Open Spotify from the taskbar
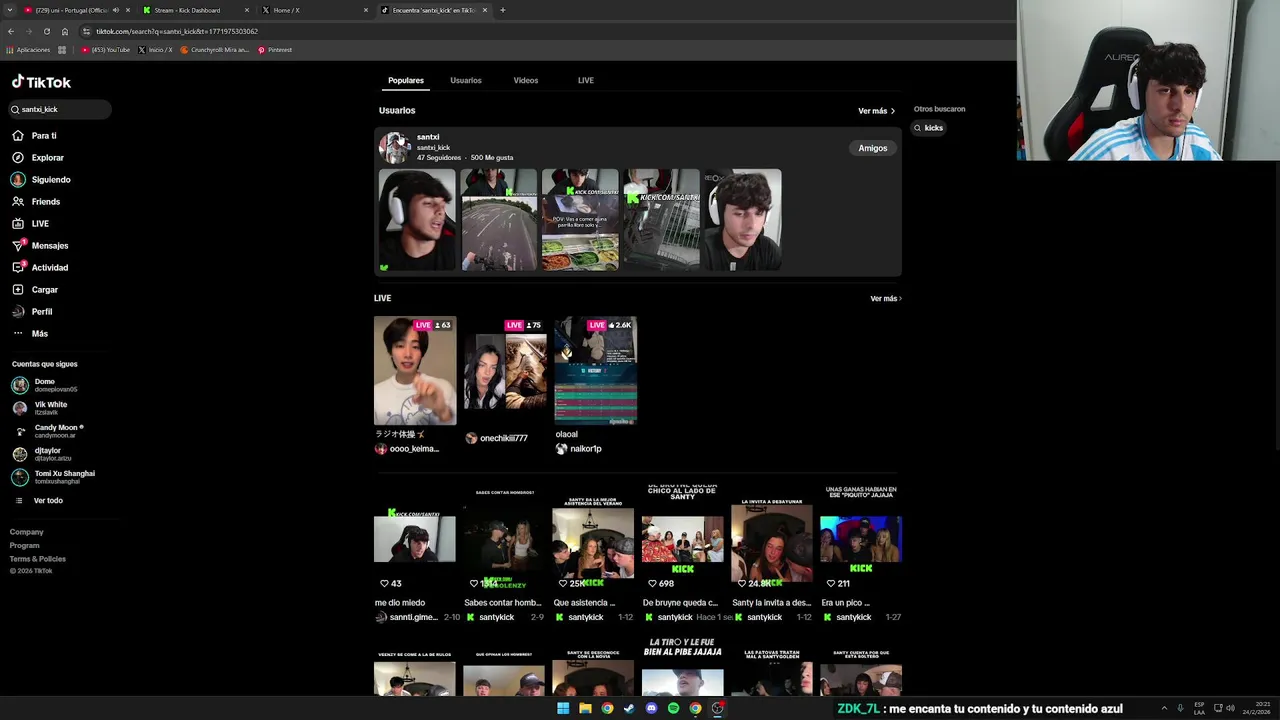This screenshot has height=720, width=1280. [673, 708]
